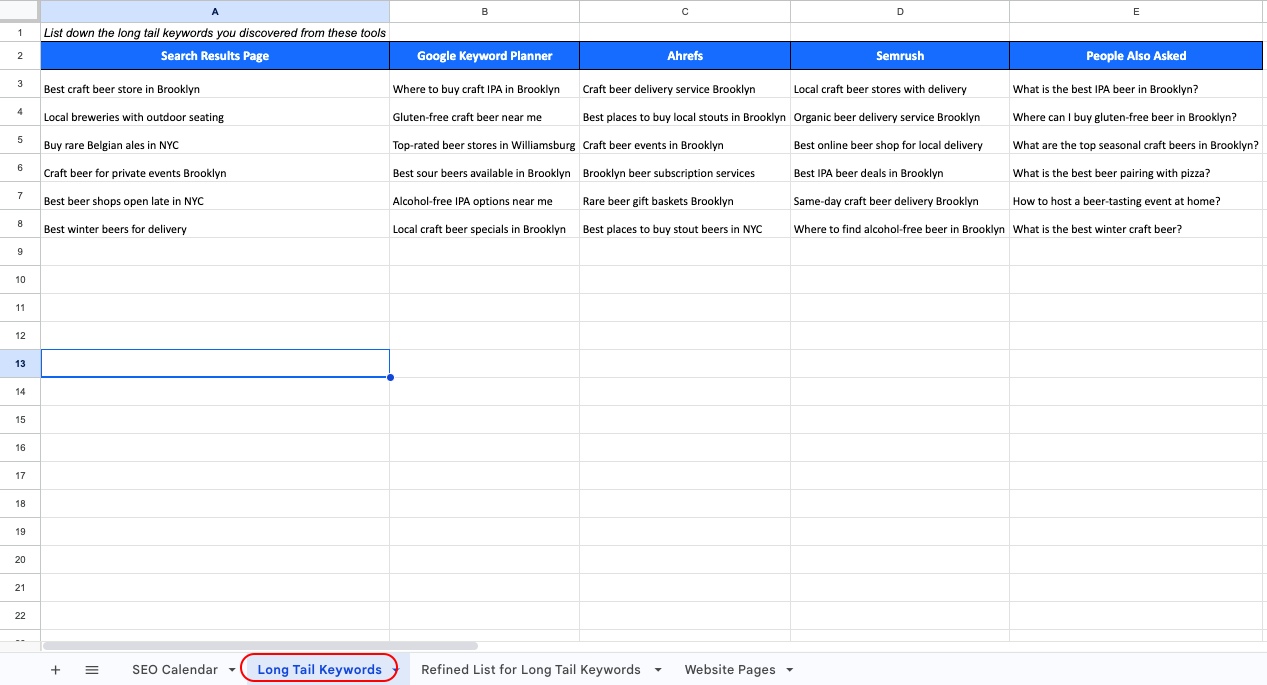Image resolution: width=1267 pixels, height=685 pixels.
Task: Select column A header
Action: point(215,11)
